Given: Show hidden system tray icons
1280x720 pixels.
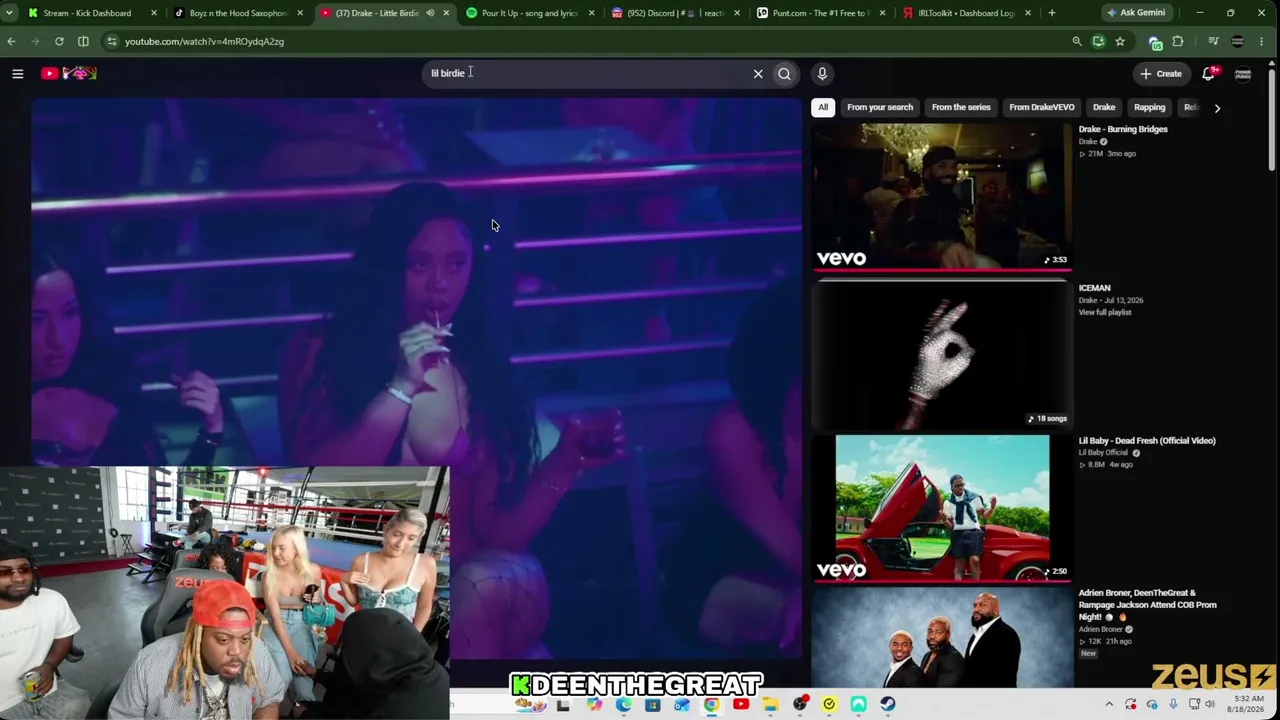Looking at the screenshot, I should 1109,705.
